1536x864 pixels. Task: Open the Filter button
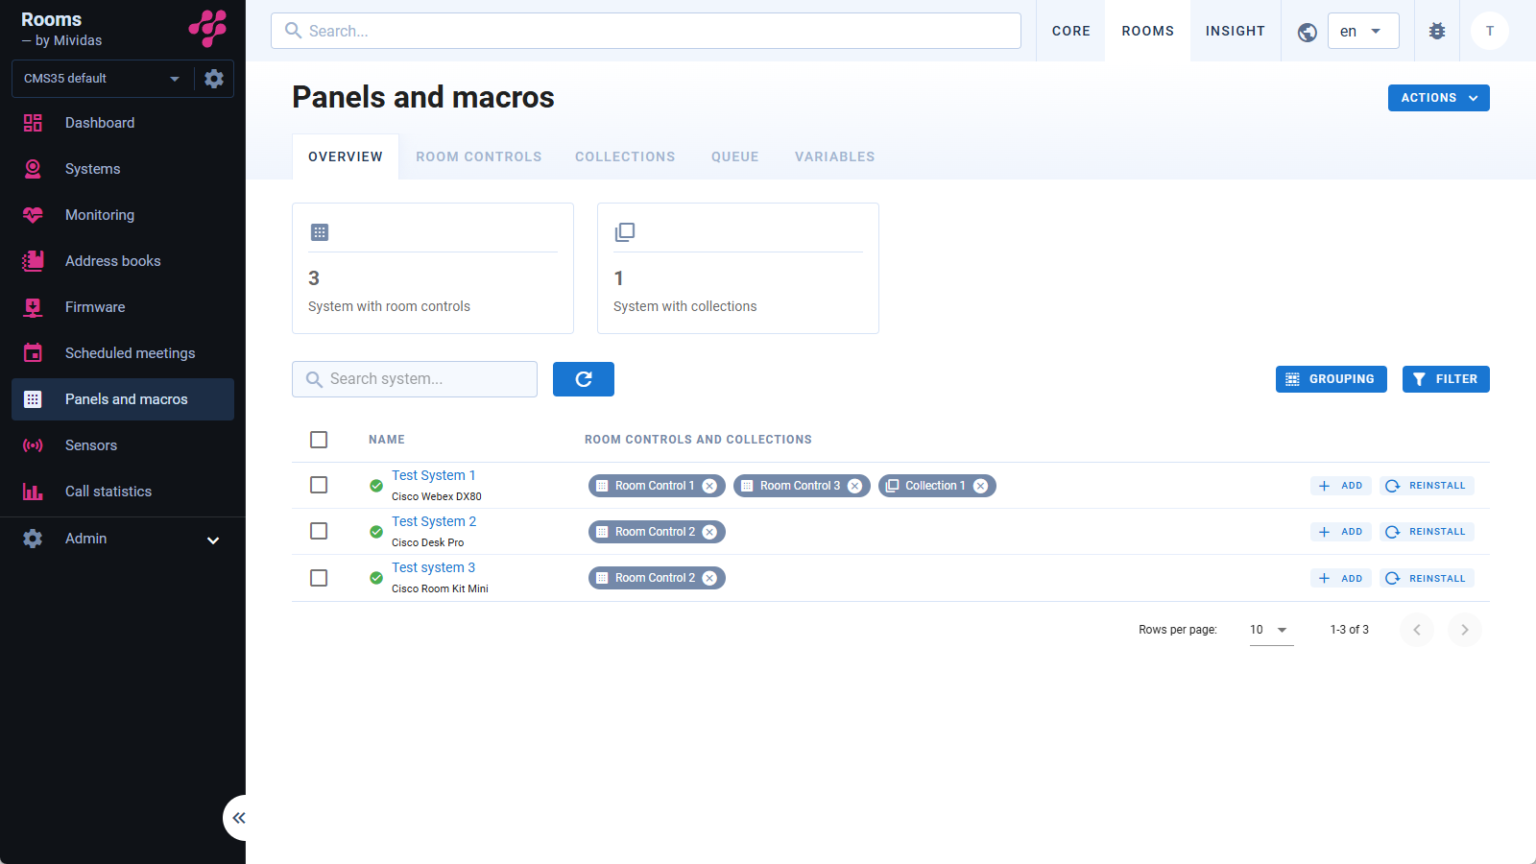1446,379
